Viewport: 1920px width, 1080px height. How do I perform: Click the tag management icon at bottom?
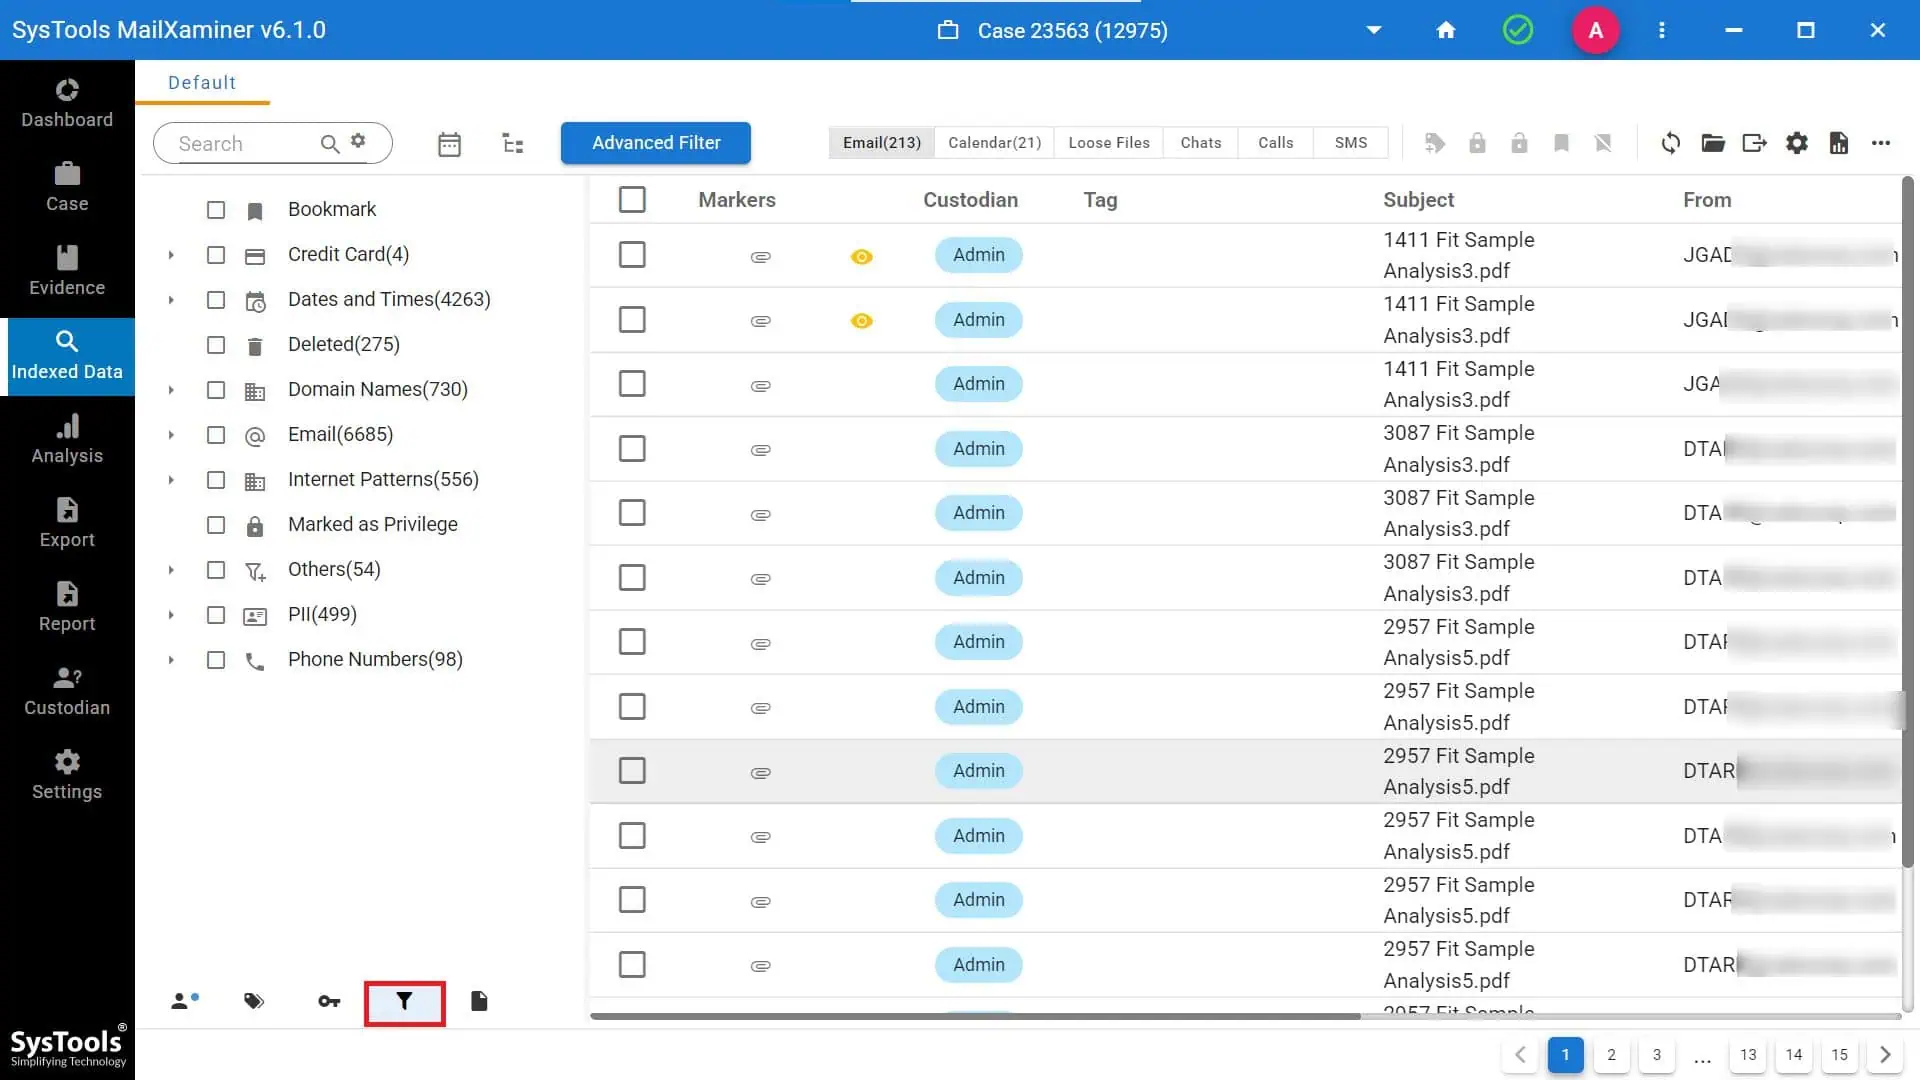click(254, 1000)
